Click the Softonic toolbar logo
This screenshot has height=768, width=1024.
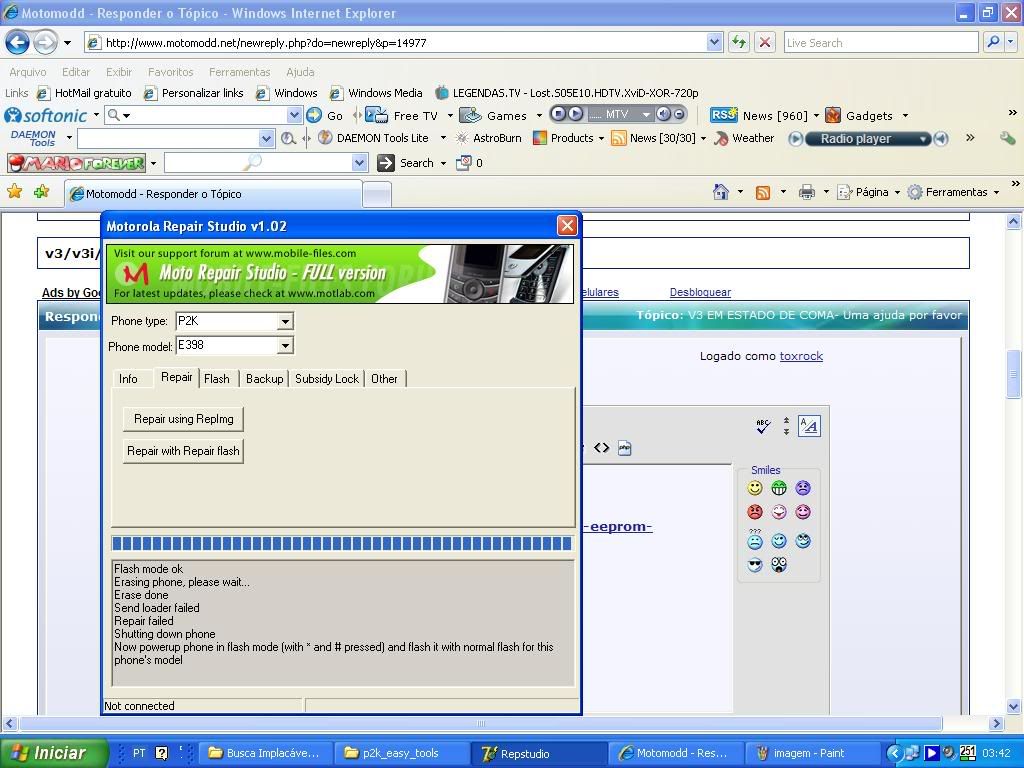tap(46, 116)
